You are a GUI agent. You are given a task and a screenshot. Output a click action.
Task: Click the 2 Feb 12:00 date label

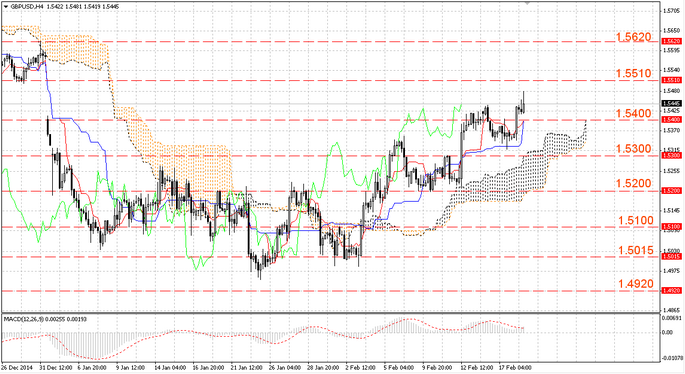(360, 367)
